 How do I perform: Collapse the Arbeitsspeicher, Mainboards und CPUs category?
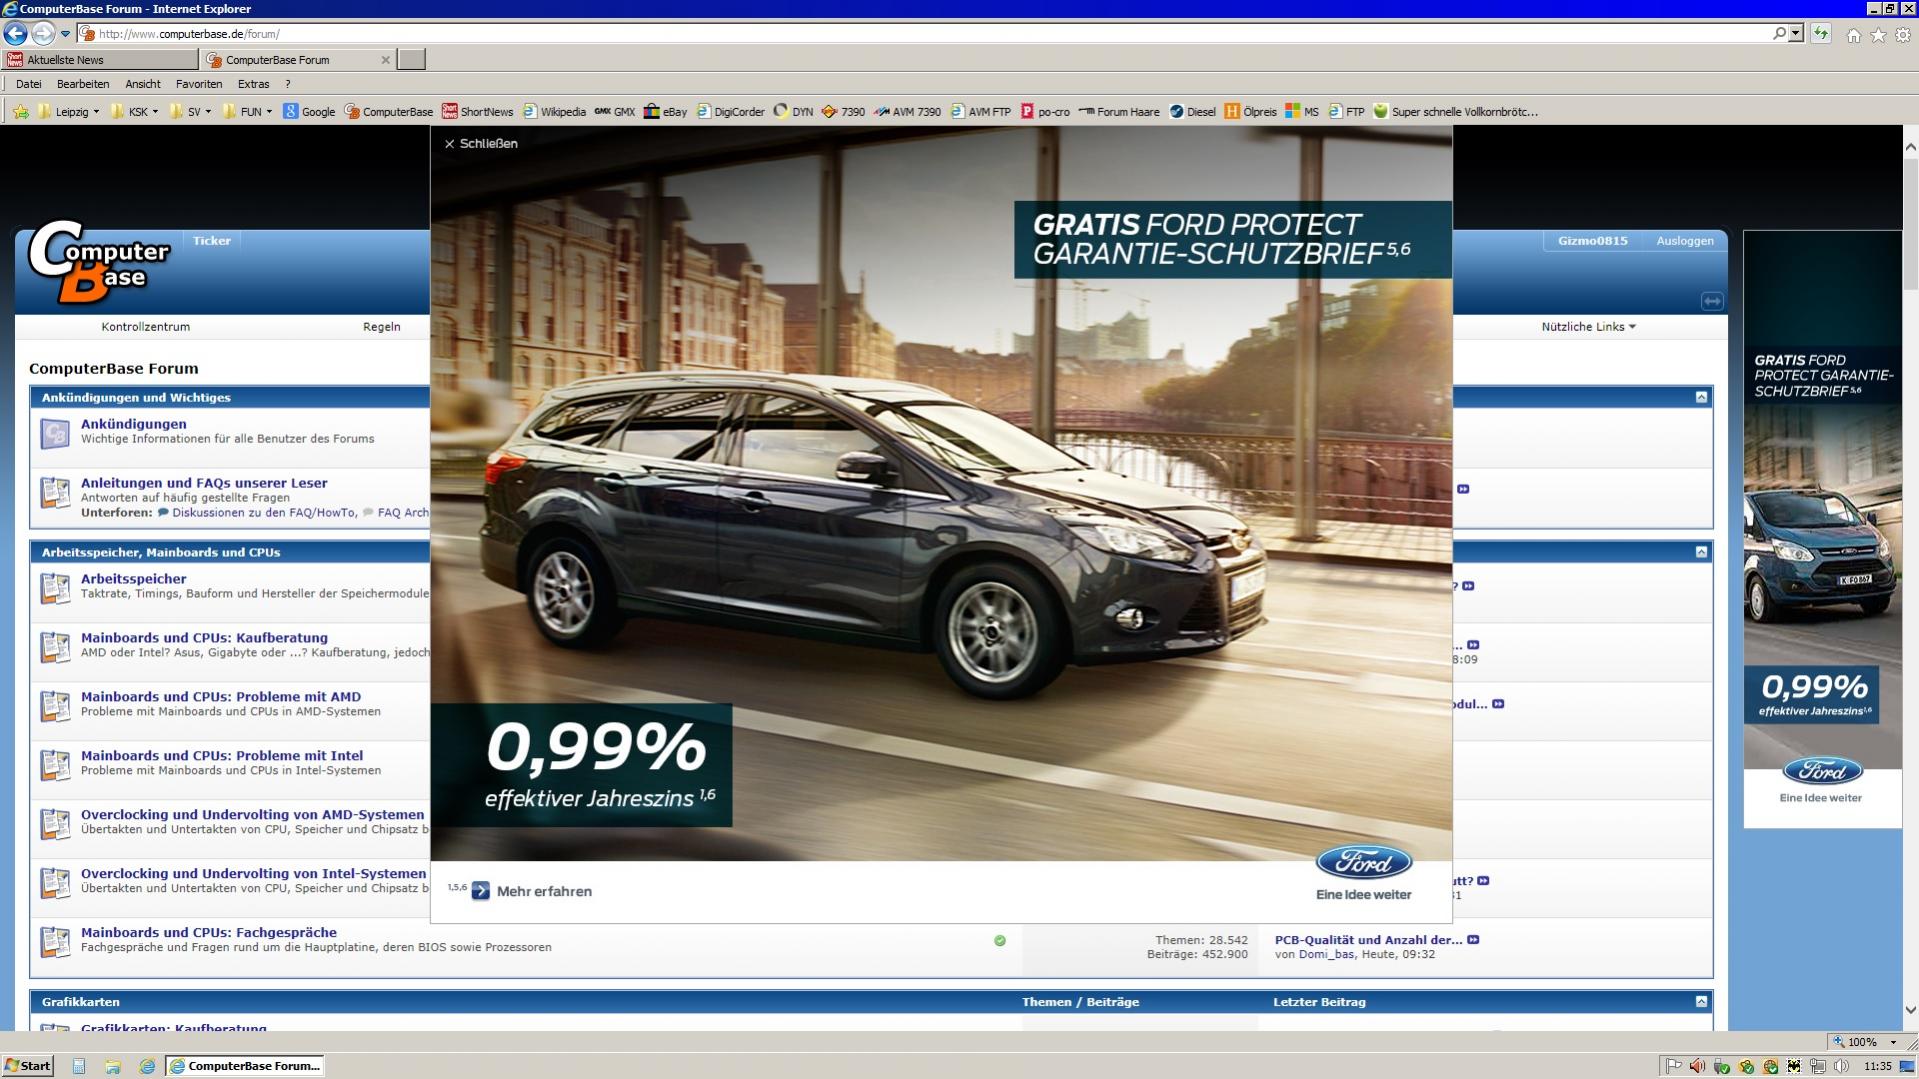pyautogui.click(x=1701, y=552)
